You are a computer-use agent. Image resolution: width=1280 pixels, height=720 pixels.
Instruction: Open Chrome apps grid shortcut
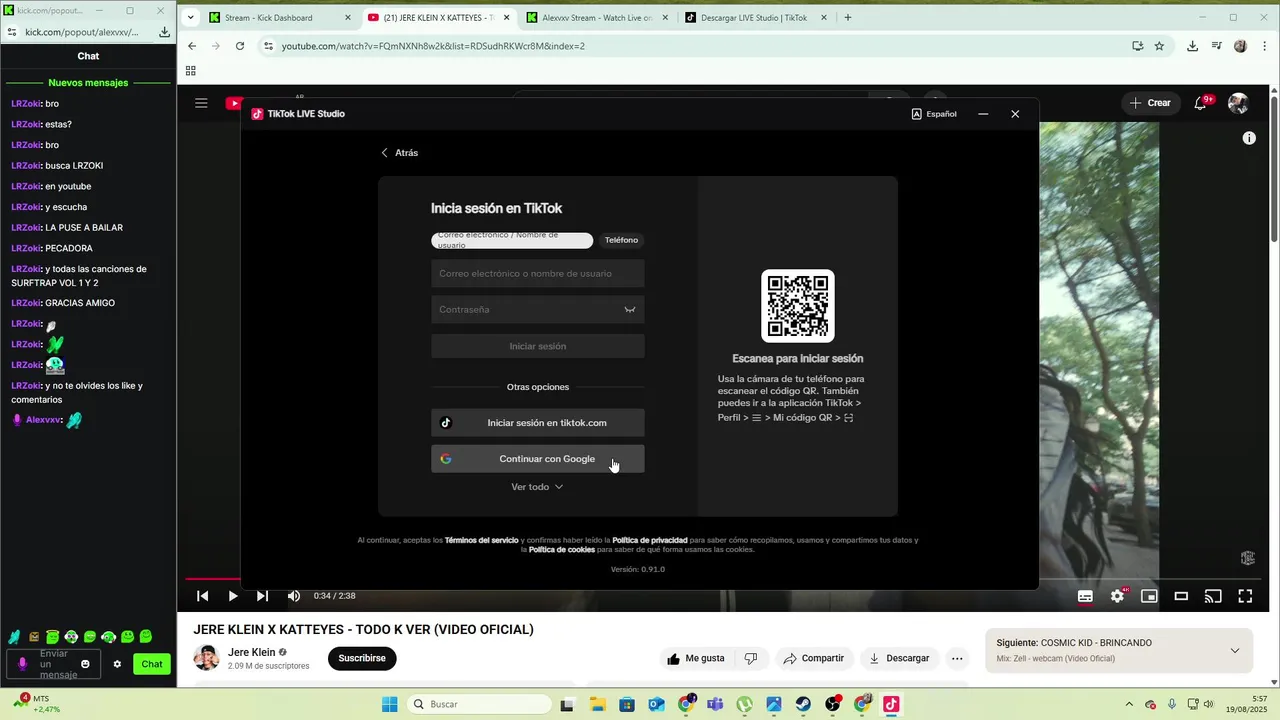190,71
